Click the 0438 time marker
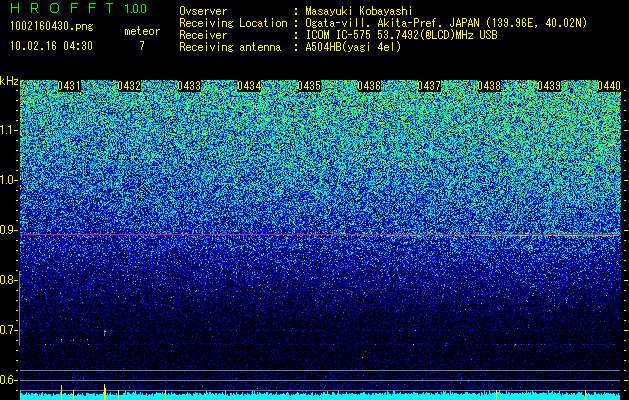Viewport: 629px width, 400px height. [489, 86]
